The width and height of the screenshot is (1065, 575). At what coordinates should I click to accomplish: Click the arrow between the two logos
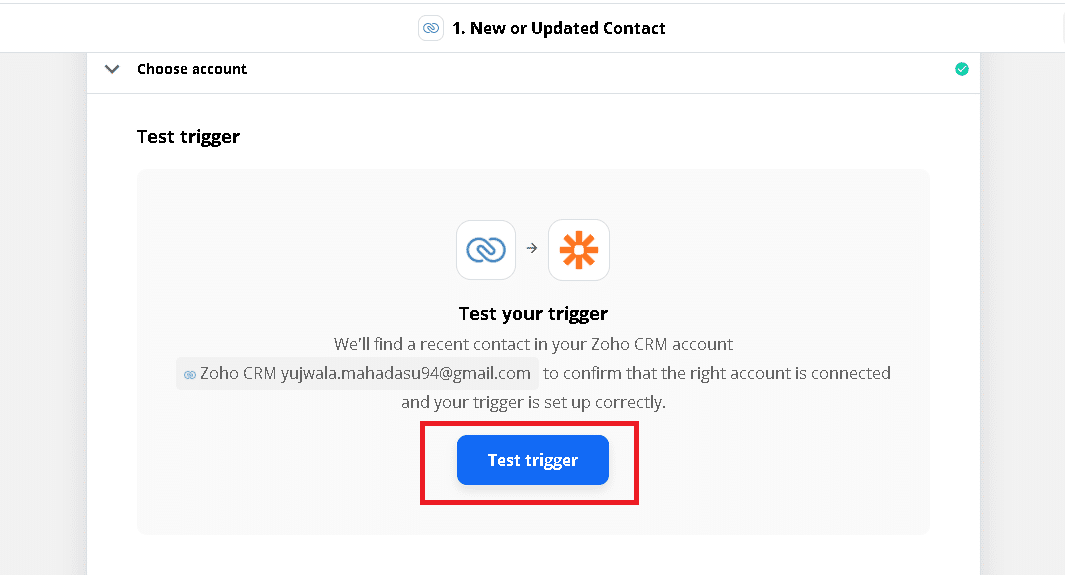(x=532, y=248)
